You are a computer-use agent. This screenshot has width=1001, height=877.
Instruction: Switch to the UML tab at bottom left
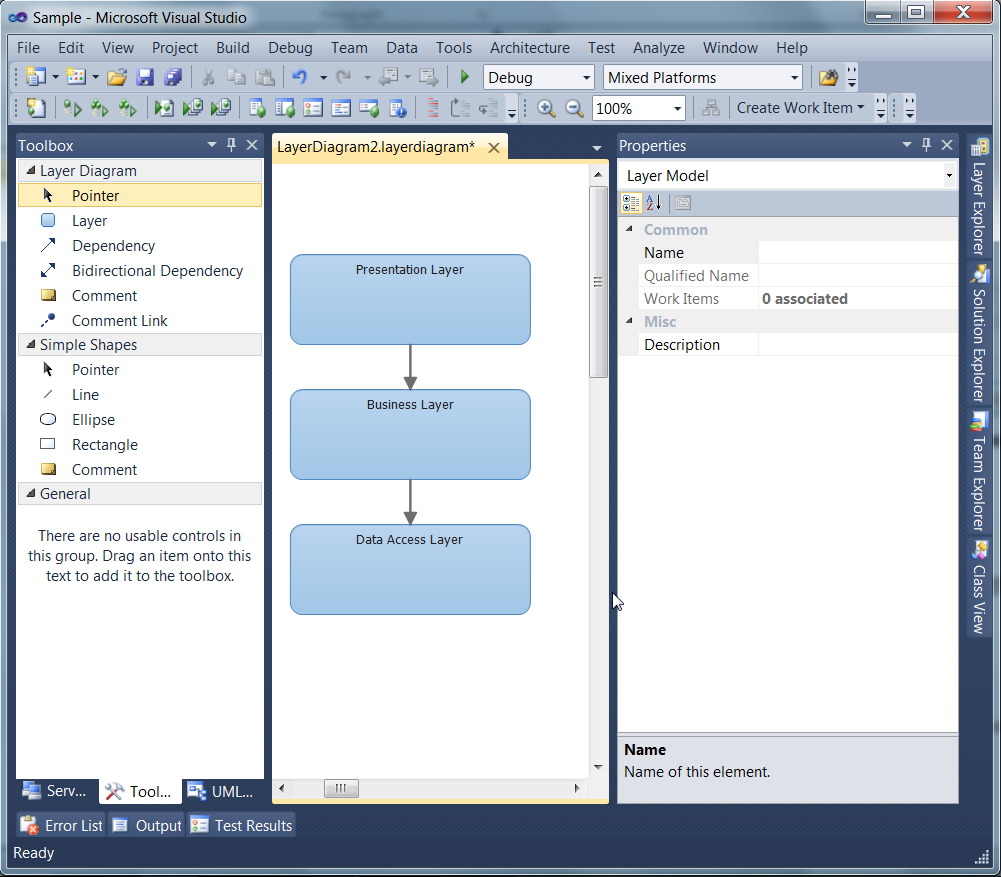[219, 792]
